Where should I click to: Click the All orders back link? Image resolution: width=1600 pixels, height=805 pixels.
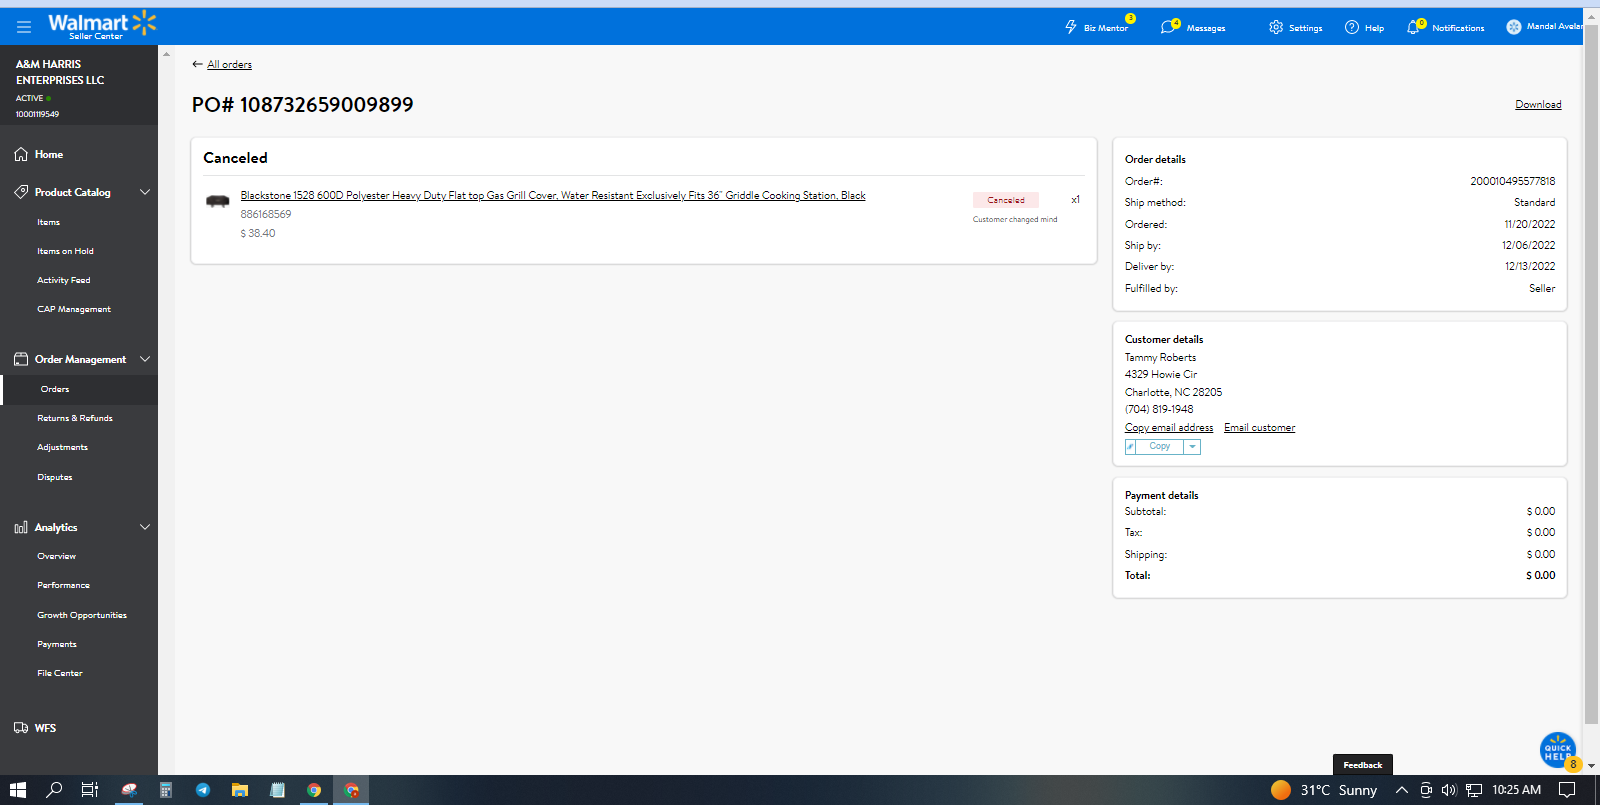[229, 64]
